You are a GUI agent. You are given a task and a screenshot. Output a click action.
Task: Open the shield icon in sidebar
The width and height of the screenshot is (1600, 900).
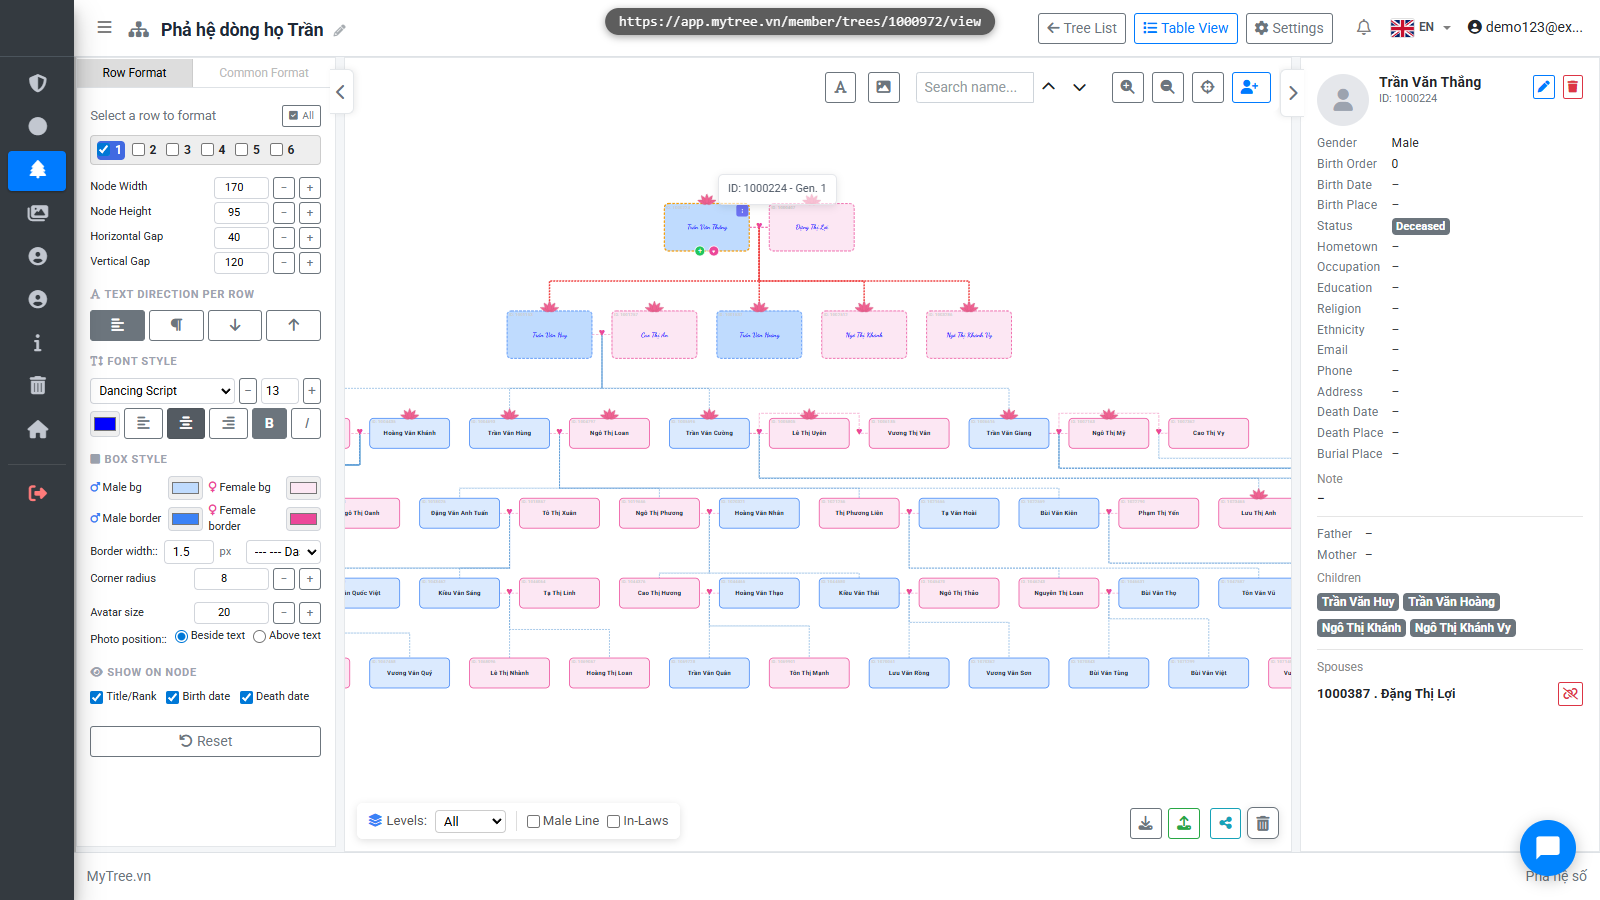[37, 83]
